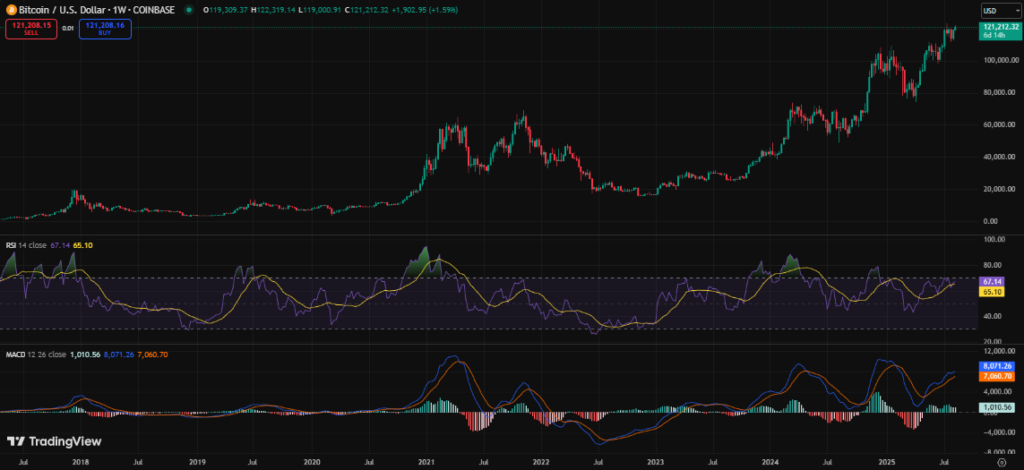Click the -4,000.00 label on MACD axis
1024x470 pixels.
(1000, 432)
